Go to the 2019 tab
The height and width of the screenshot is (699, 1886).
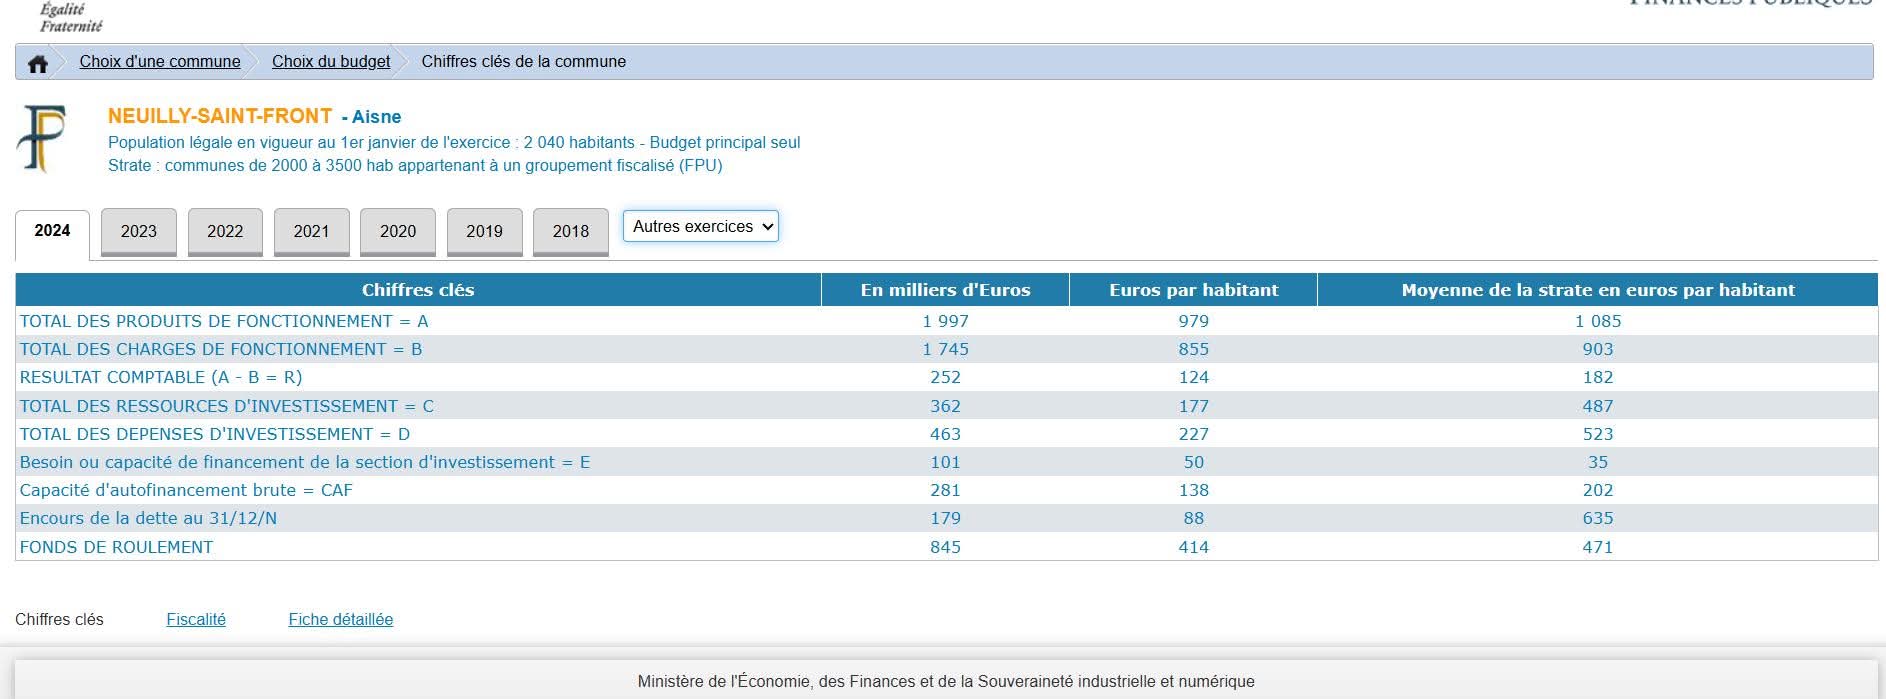click(x=484, y=231)
